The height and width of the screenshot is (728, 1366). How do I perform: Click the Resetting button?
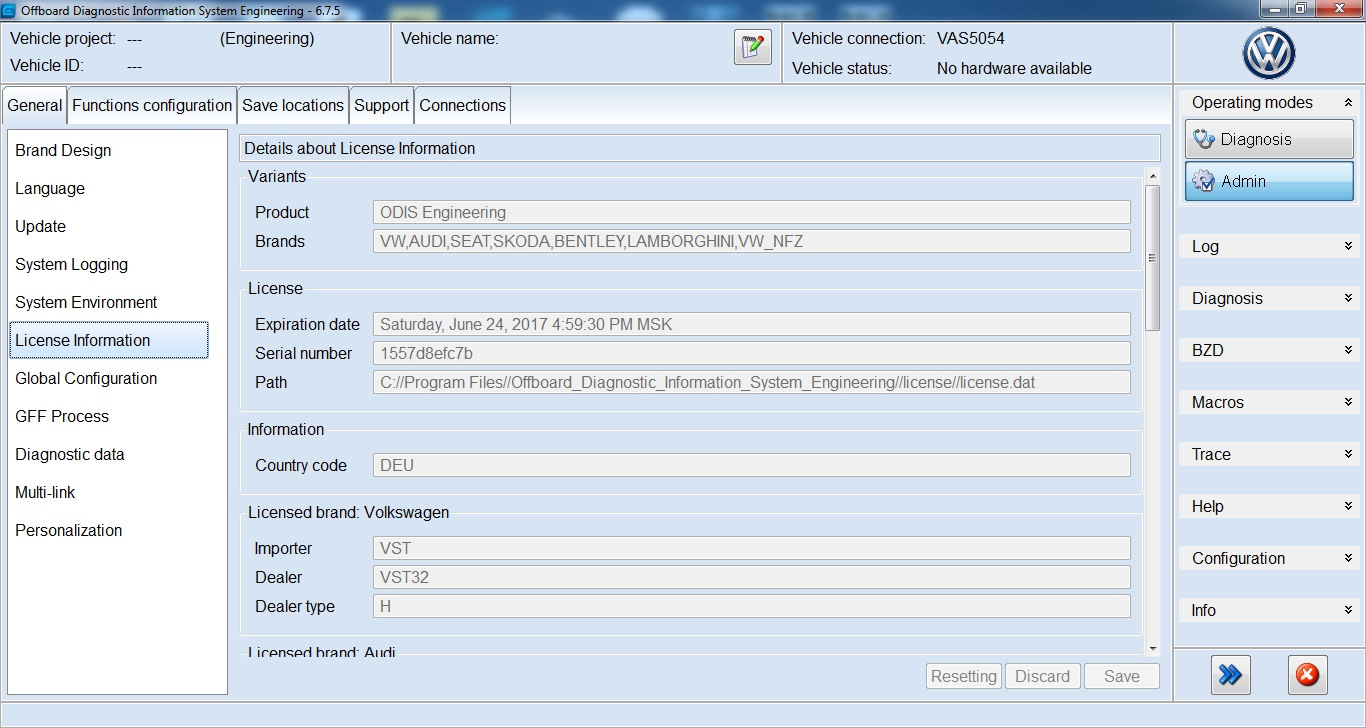[964, 676]
